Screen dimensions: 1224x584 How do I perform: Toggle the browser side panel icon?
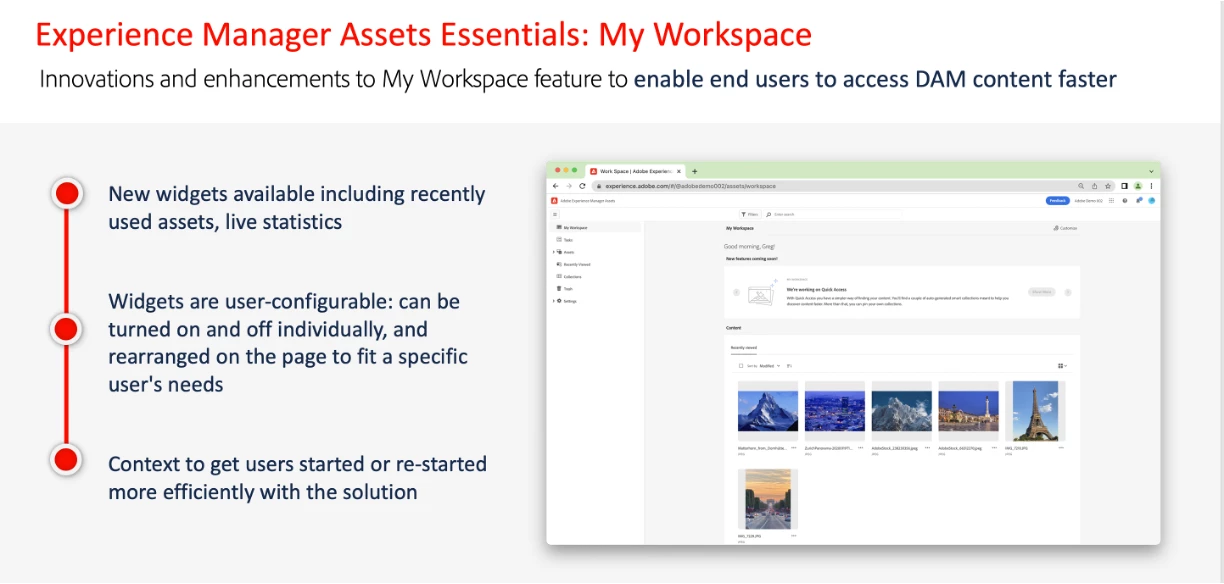coord(1125,186)
